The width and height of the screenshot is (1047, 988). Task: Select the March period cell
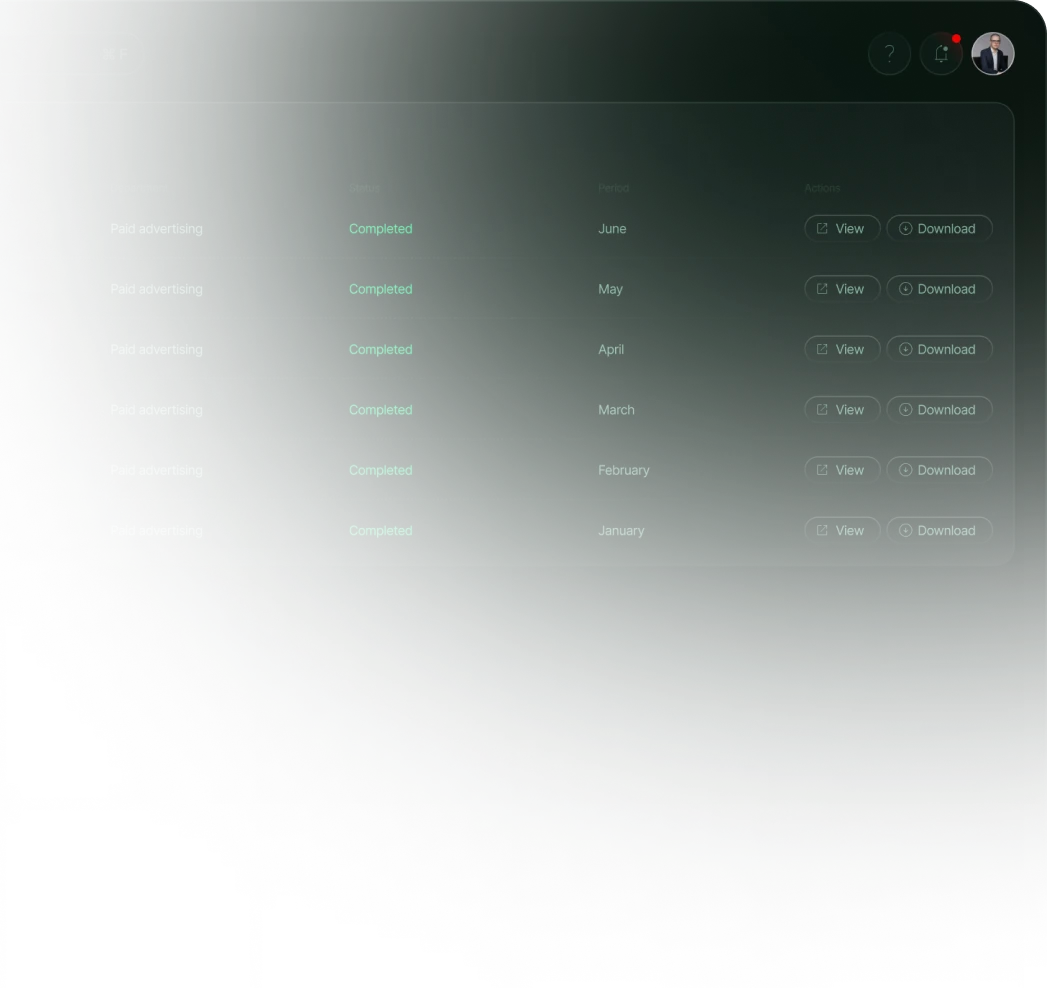coord(616,410)
